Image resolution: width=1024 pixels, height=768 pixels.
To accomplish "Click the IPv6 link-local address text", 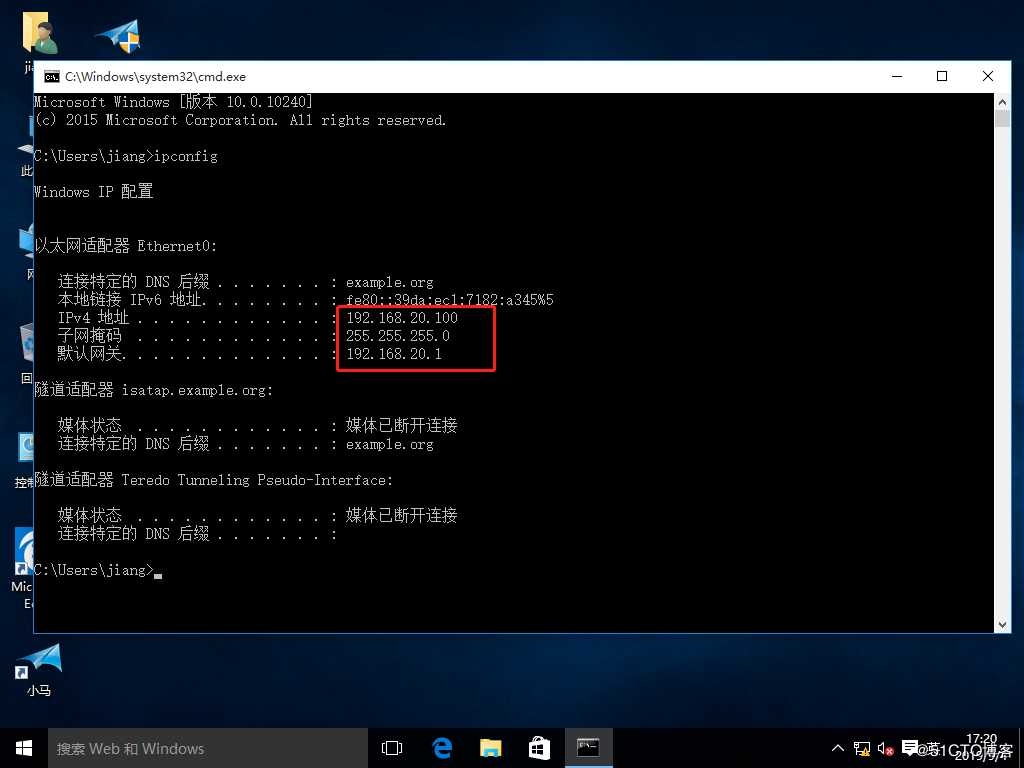I will [449, 300].
